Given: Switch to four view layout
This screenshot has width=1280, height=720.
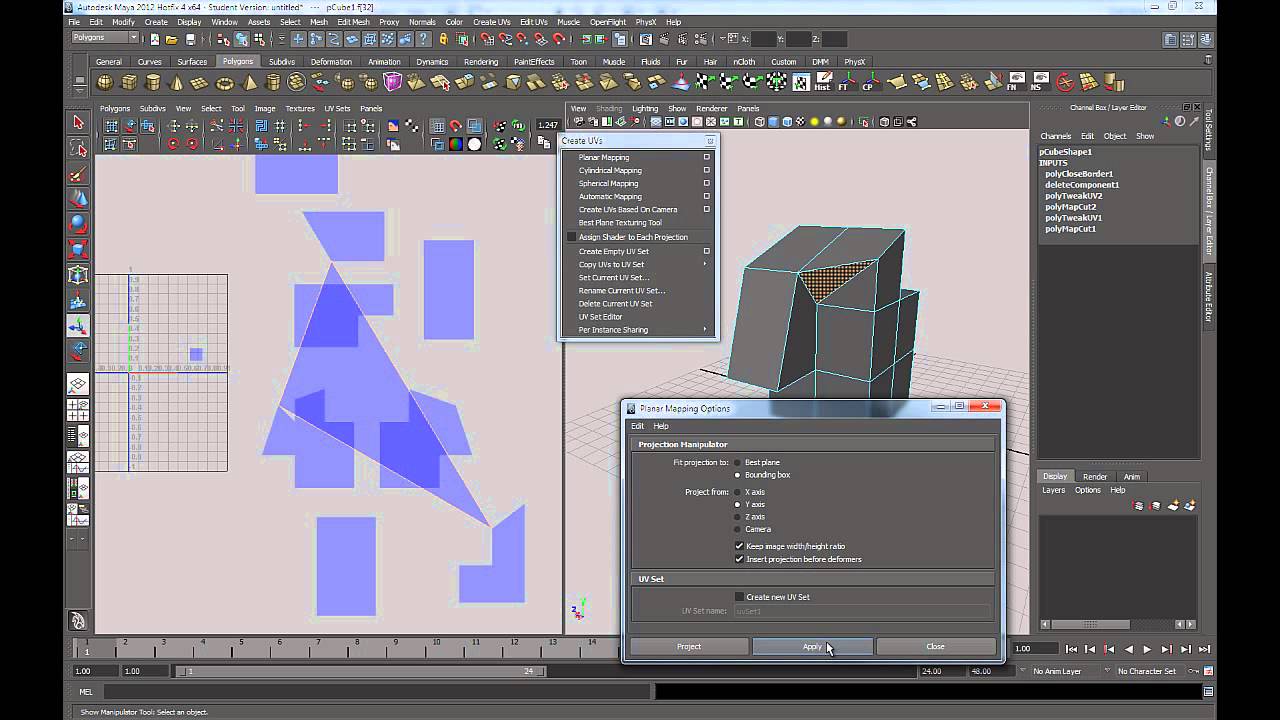Looking at the screenshot, I should tap(78, 411).
